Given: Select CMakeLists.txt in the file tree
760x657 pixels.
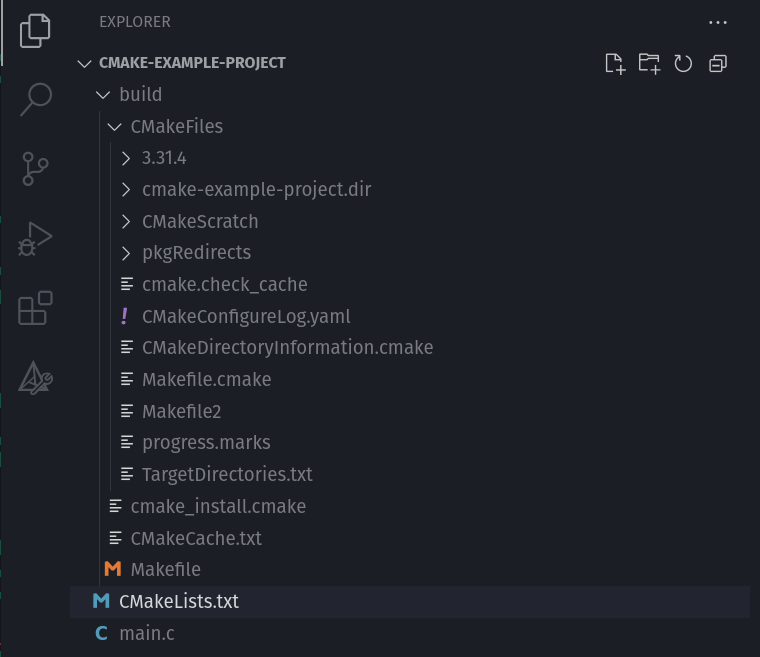Looking at the screenshot, I should [179, 601].
